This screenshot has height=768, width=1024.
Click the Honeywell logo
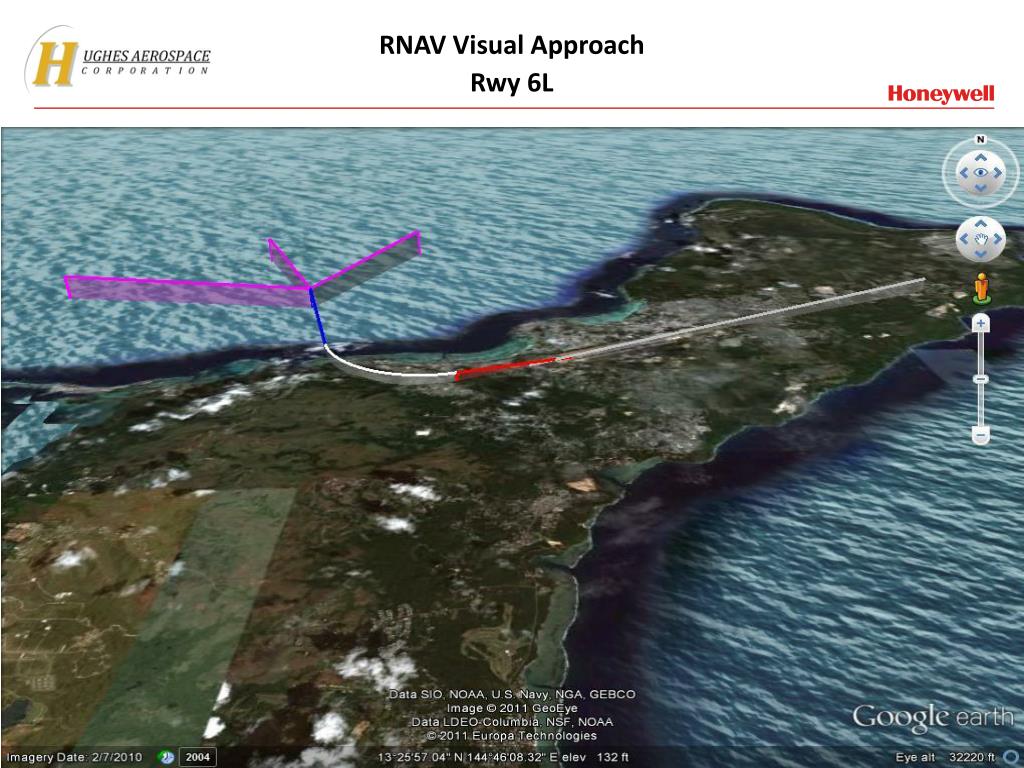tap(940, 94)
